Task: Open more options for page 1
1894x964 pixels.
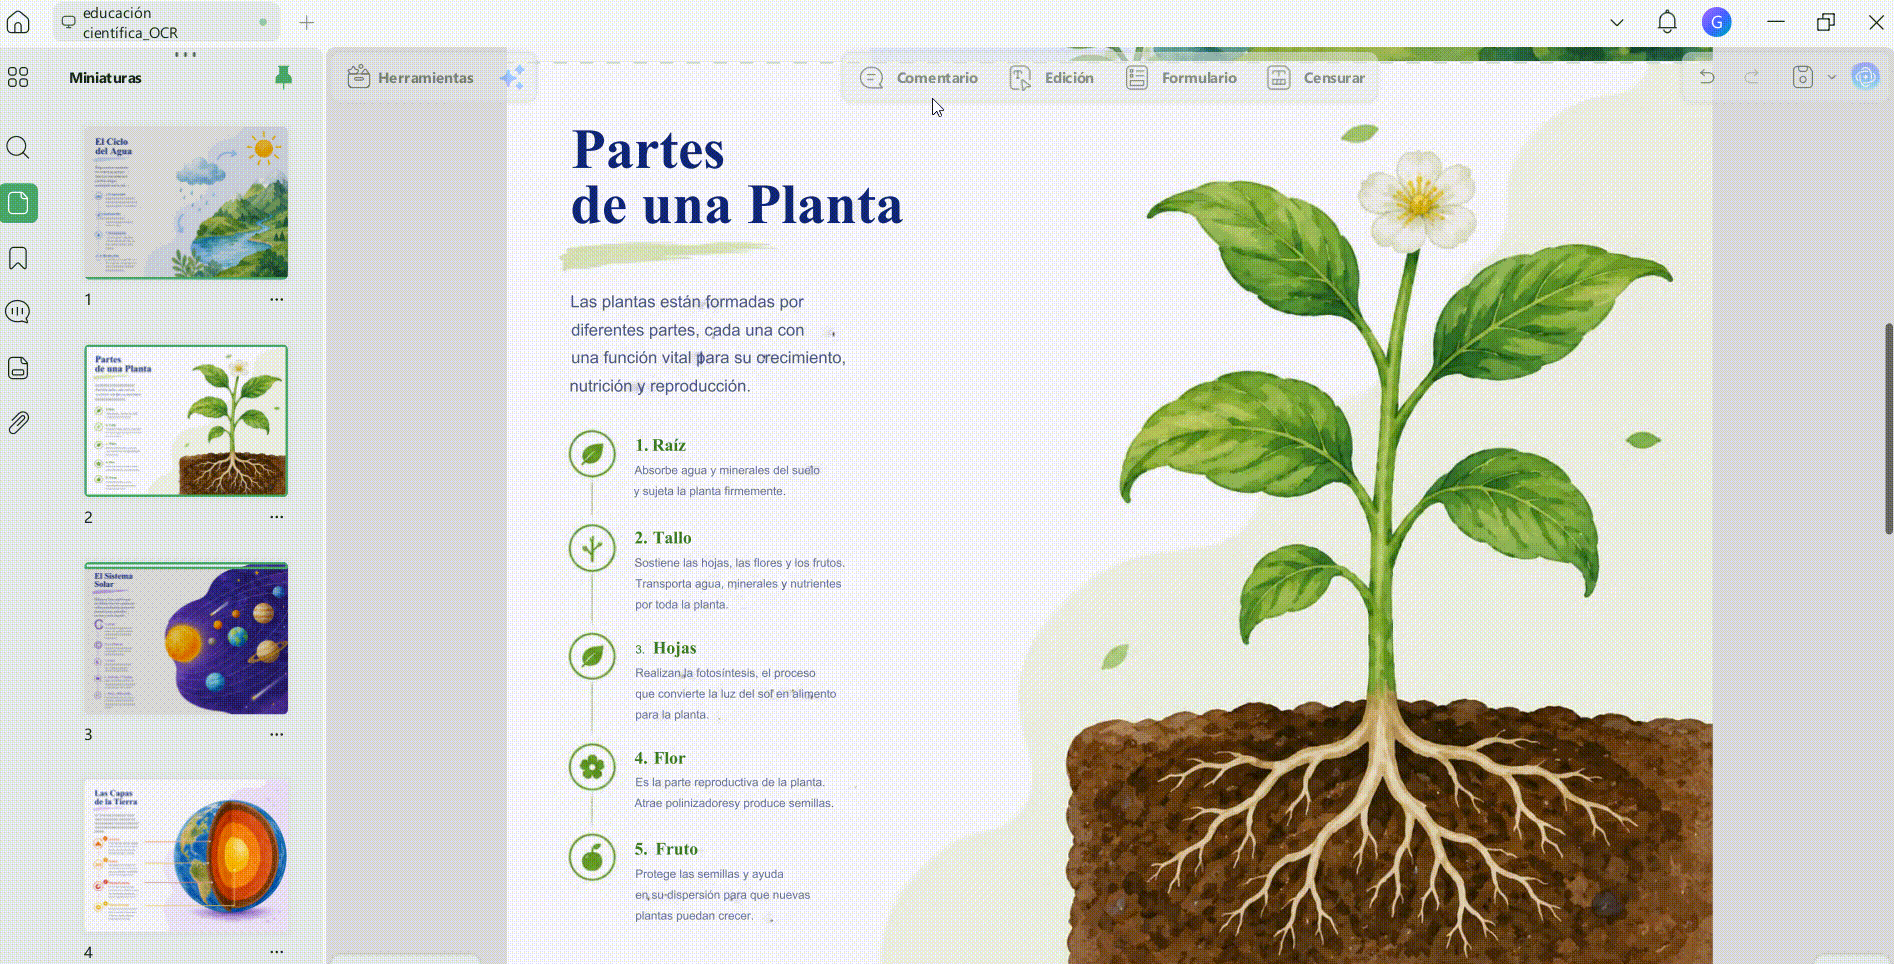Action: [277, 299]
